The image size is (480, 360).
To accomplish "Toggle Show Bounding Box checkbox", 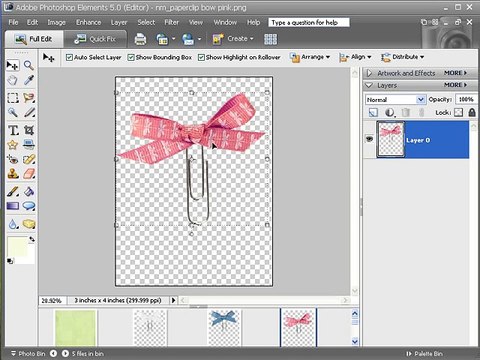I will pyautogui.click(x=131, y=57).
